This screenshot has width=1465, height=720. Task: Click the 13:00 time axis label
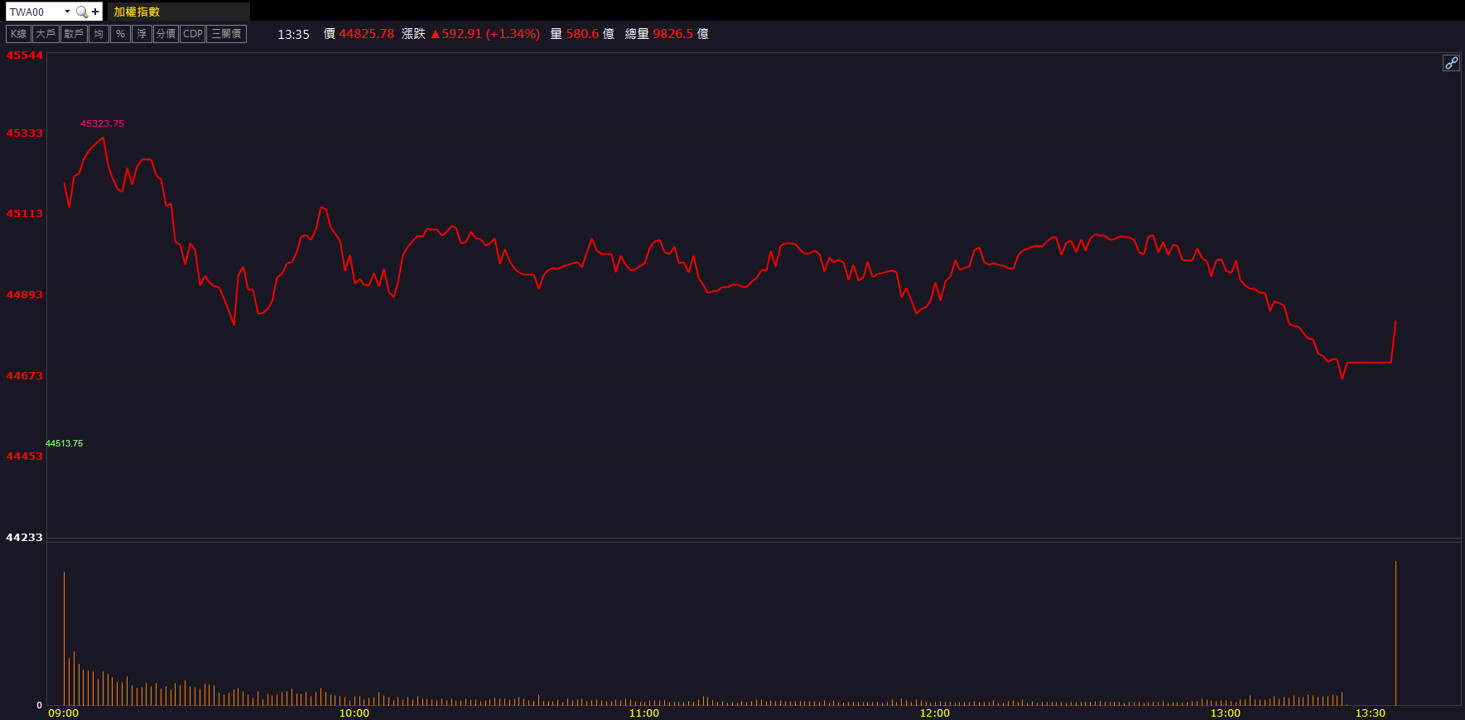[x=1225, y=713]
